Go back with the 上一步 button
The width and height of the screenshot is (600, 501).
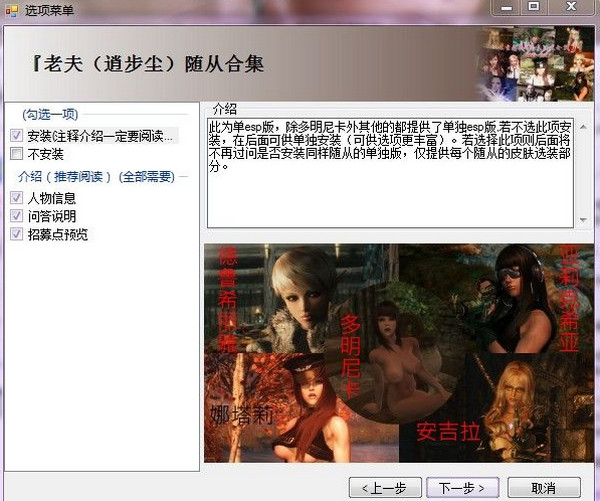click(x=385, y=488)
